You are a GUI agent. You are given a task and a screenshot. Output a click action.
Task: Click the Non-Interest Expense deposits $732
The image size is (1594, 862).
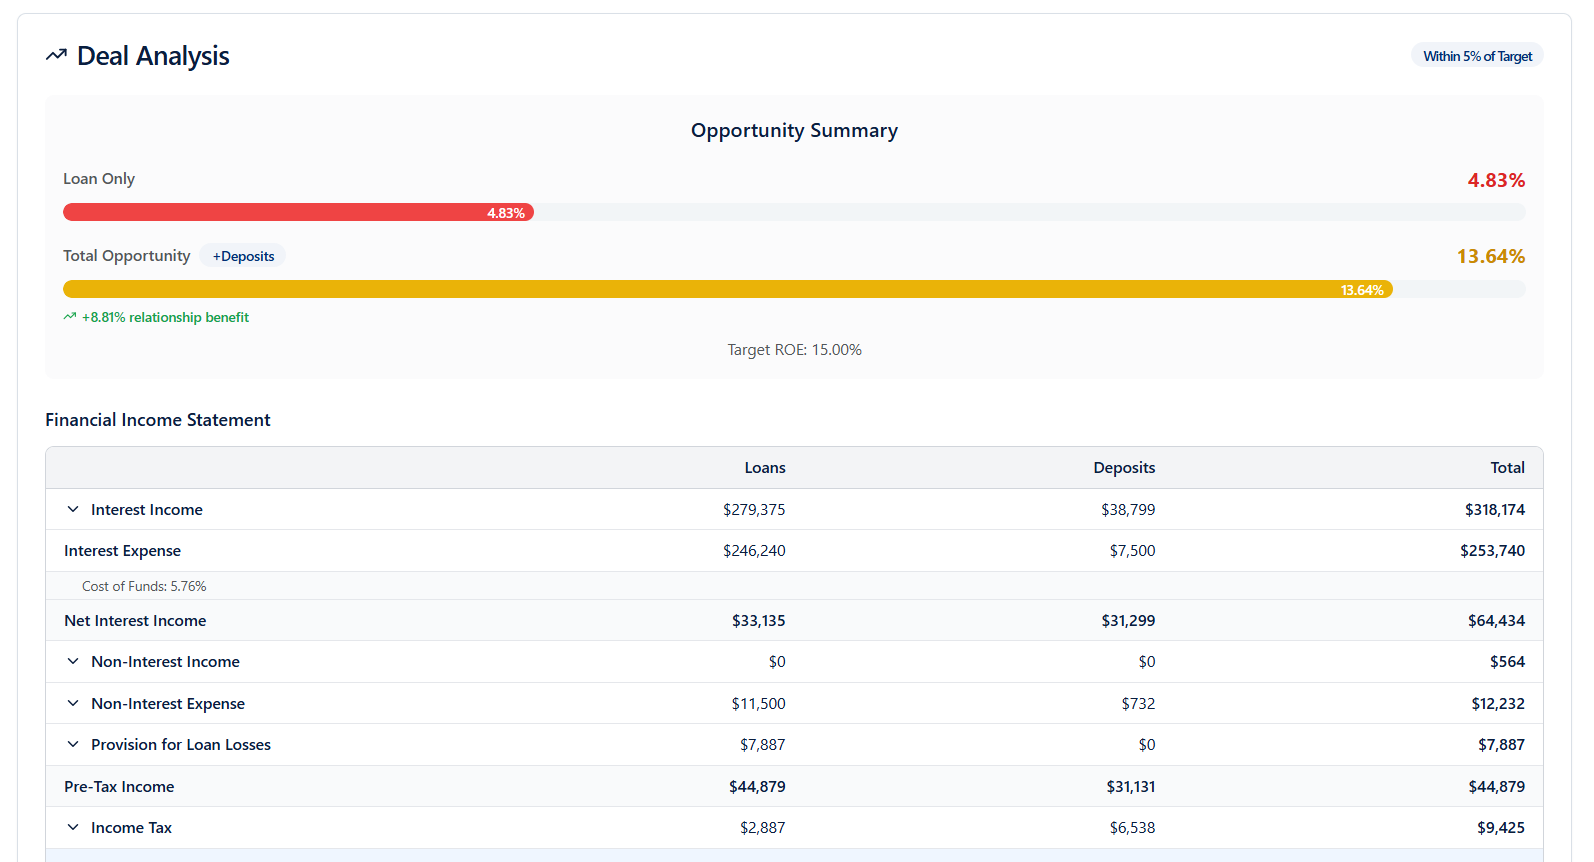click(1138, 704)
